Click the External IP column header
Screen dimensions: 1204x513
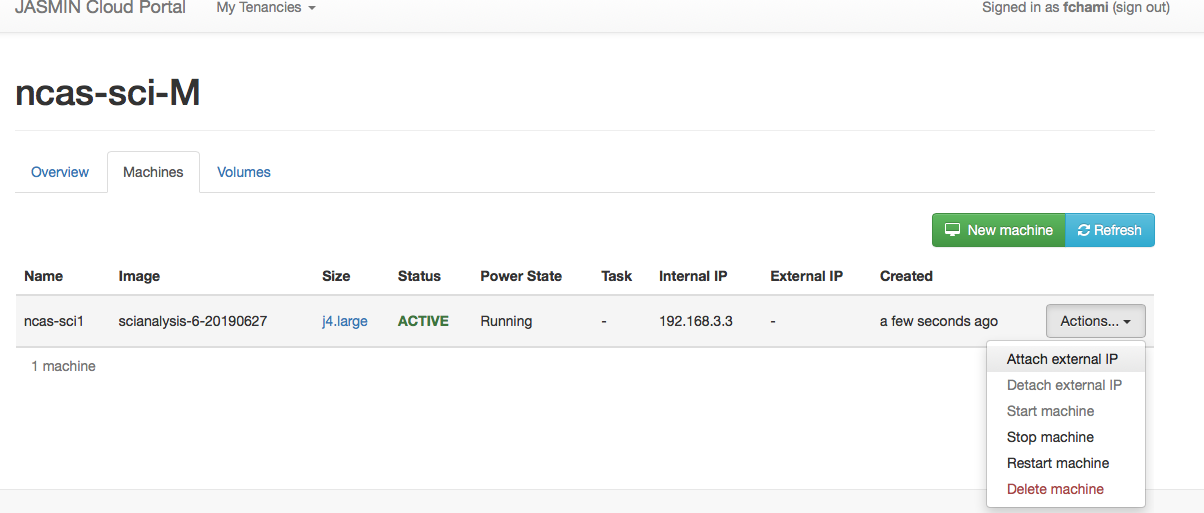pos(807,276)
